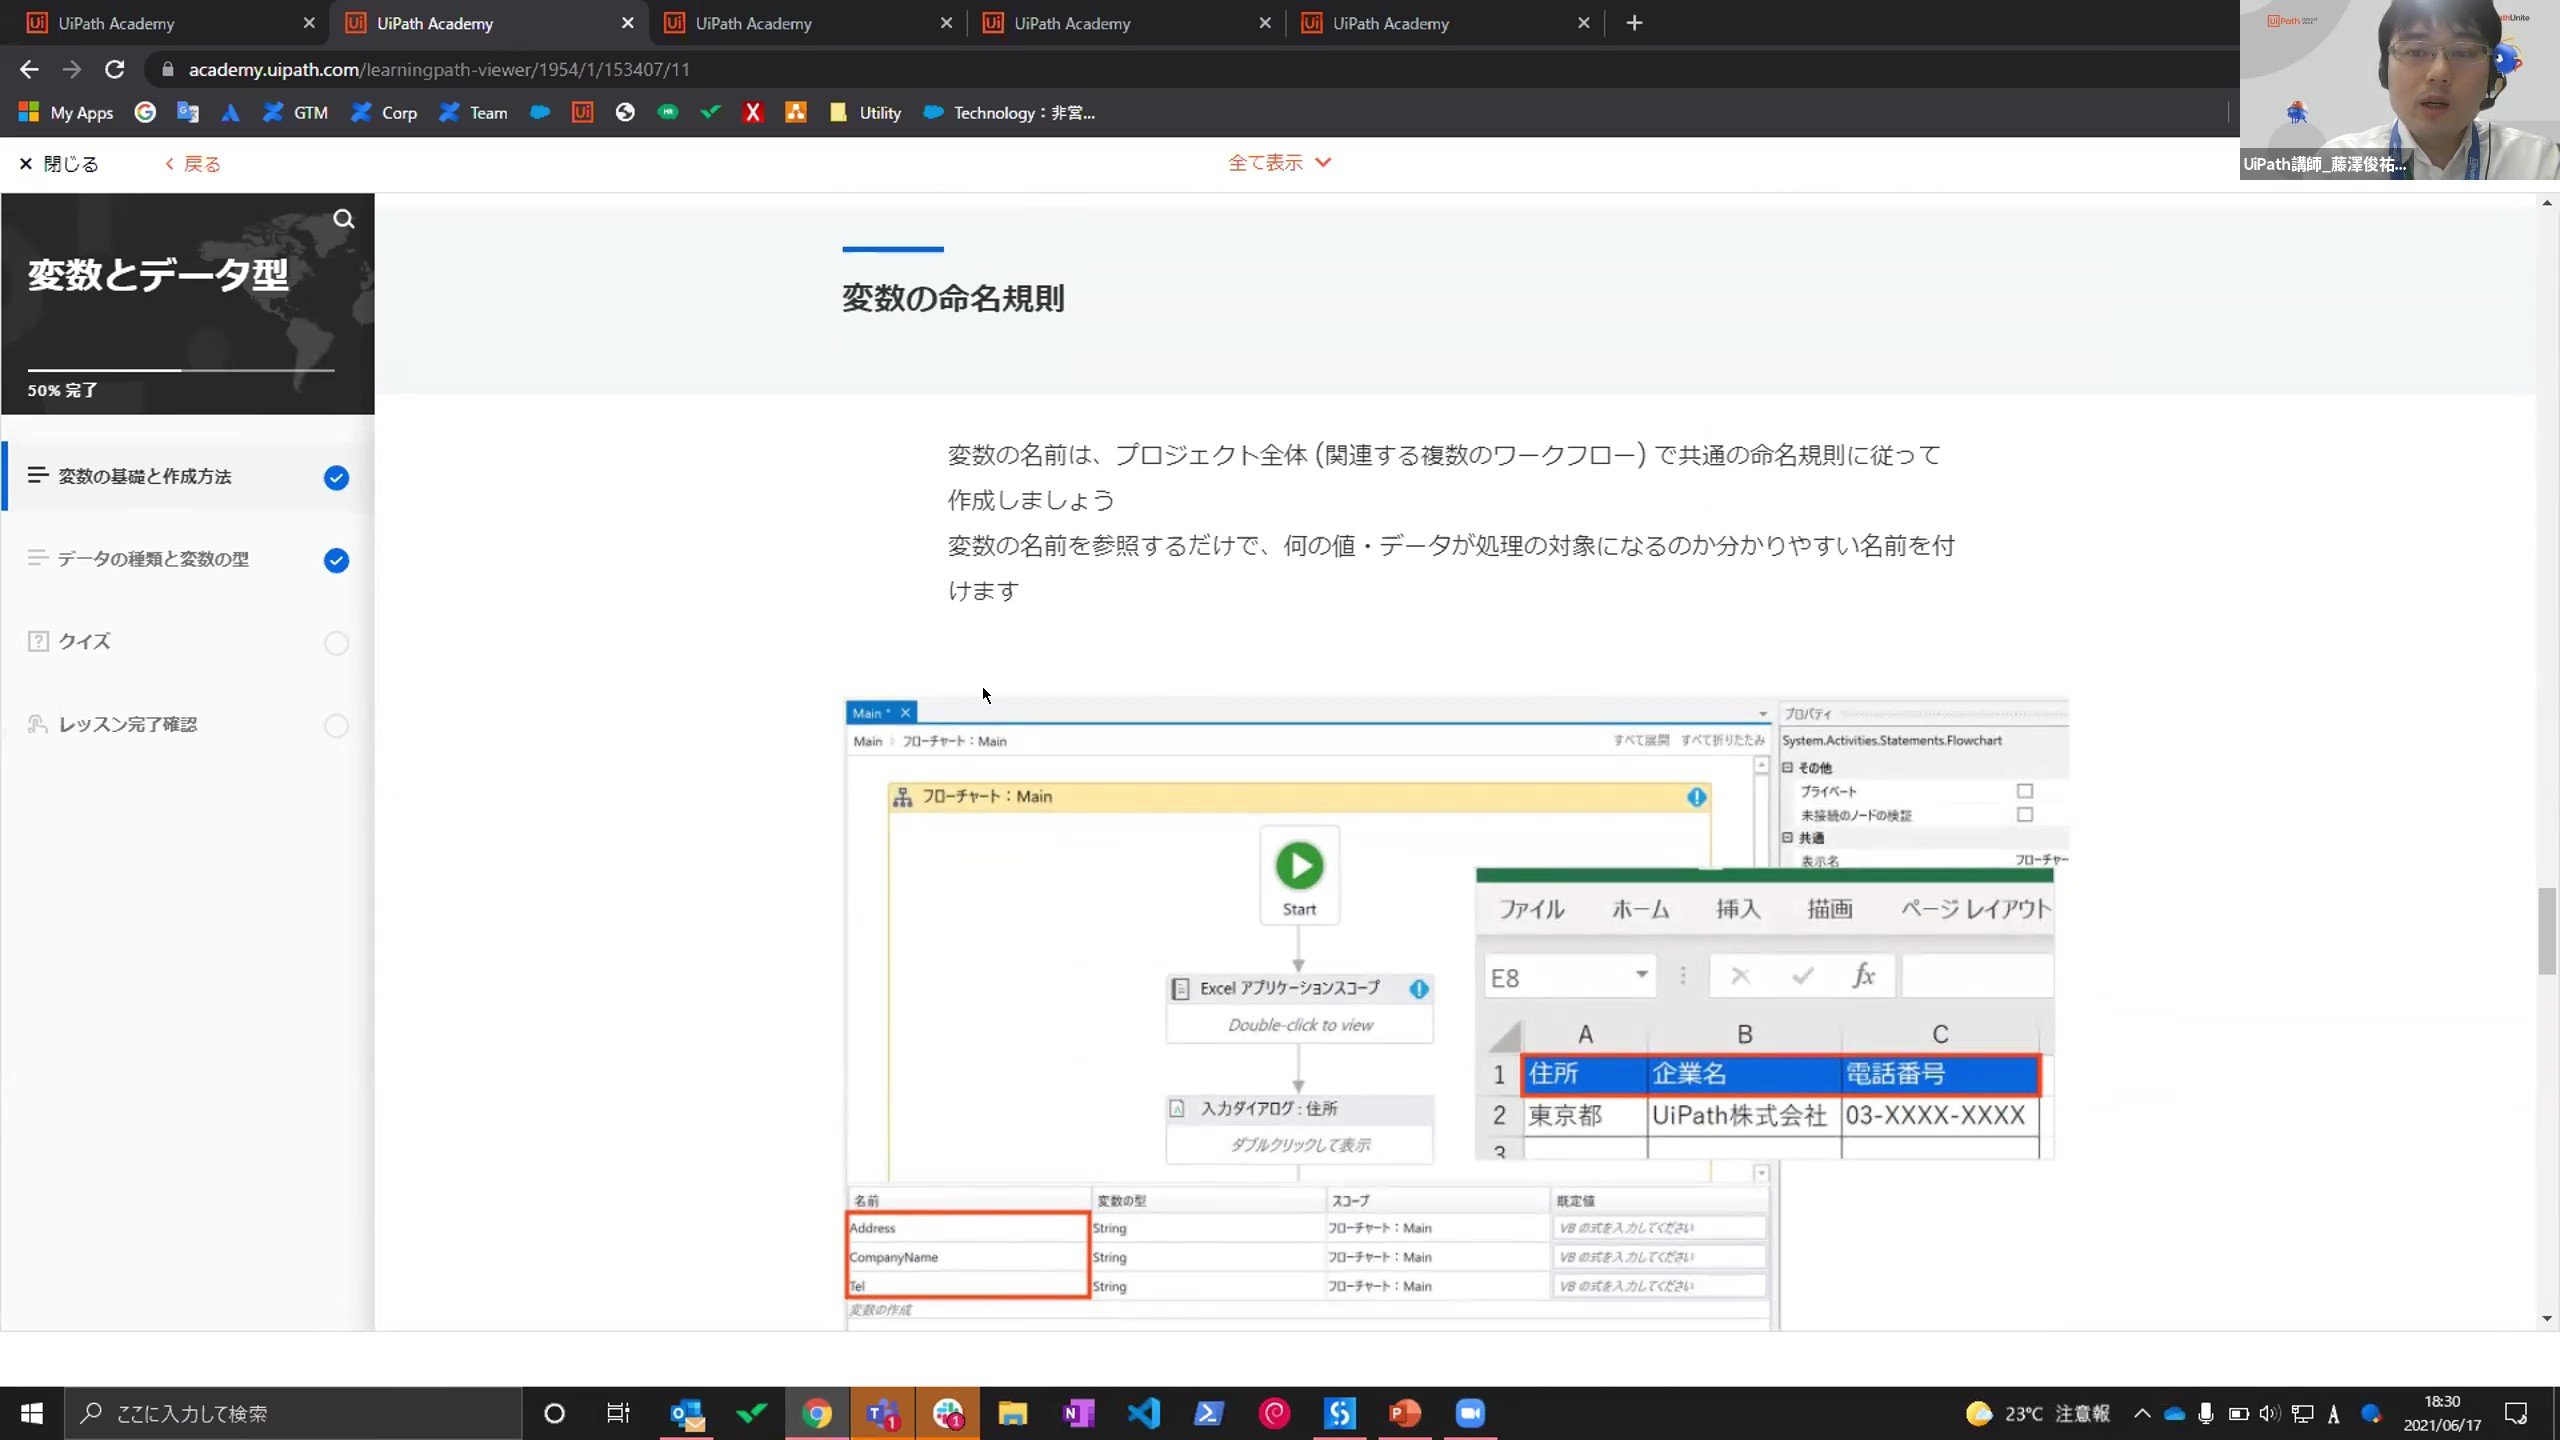Click the 50% progress bar
This screenshot has height=1440, width=2560.
coord(181,370)
